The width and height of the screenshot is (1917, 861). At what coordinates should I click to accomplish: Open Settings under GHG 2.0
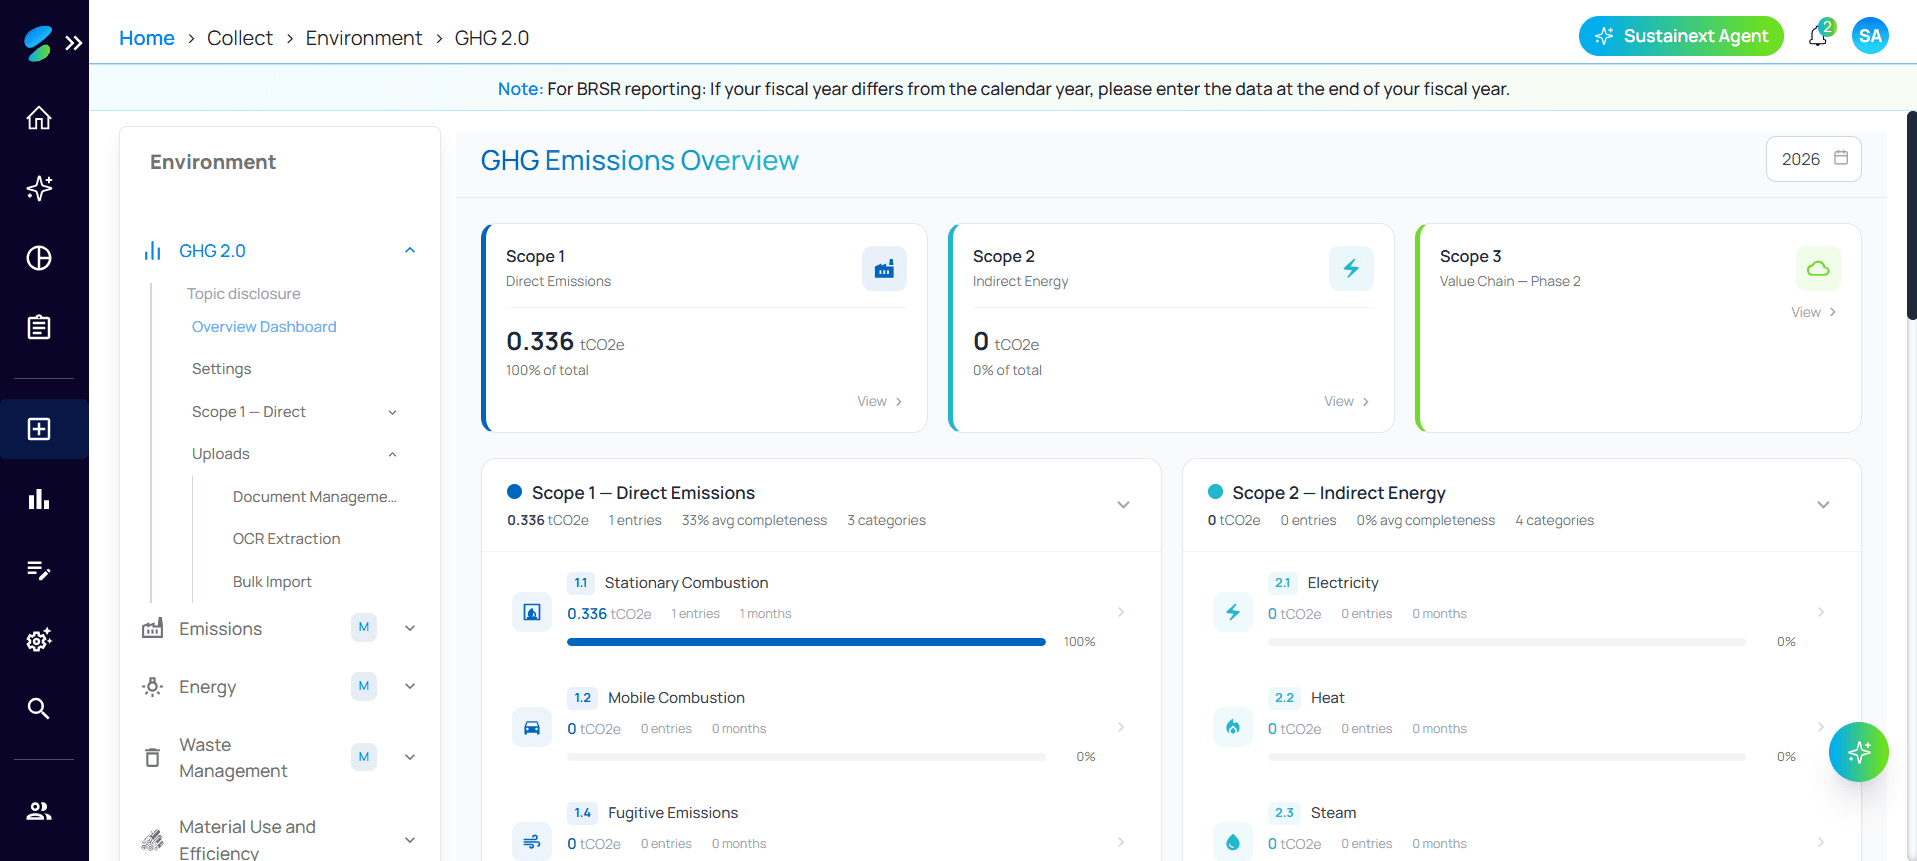click(x=222, y=369)
